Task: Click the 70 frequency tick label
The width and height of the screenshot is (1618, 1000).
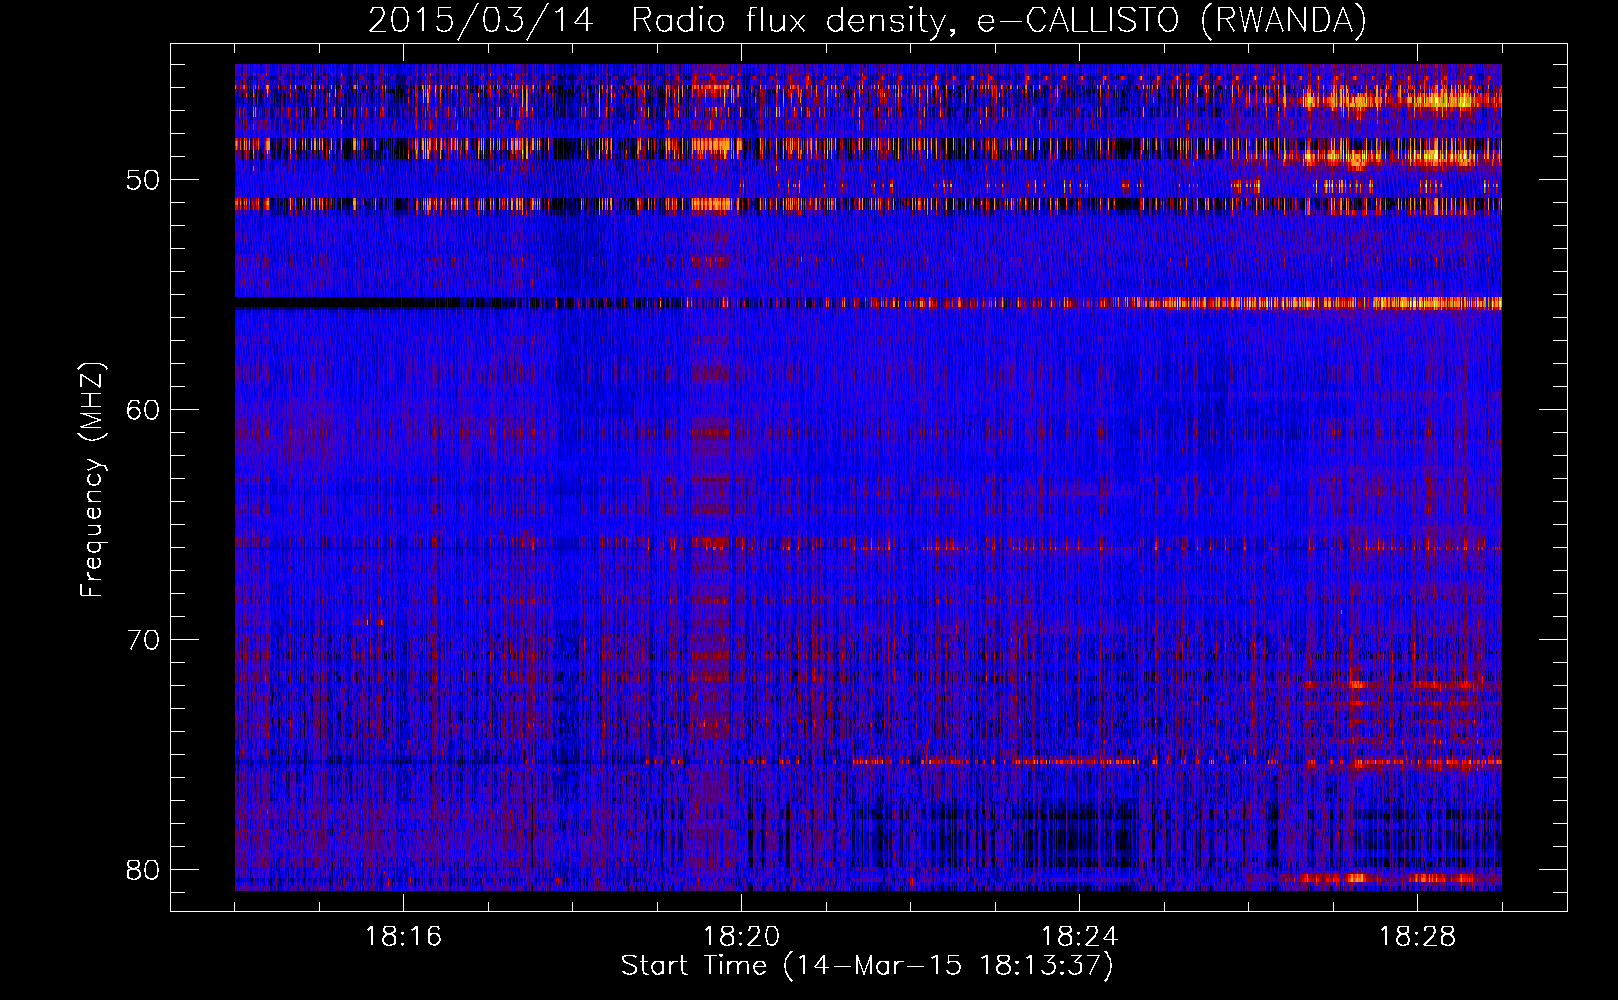Action: coord(143,640)
